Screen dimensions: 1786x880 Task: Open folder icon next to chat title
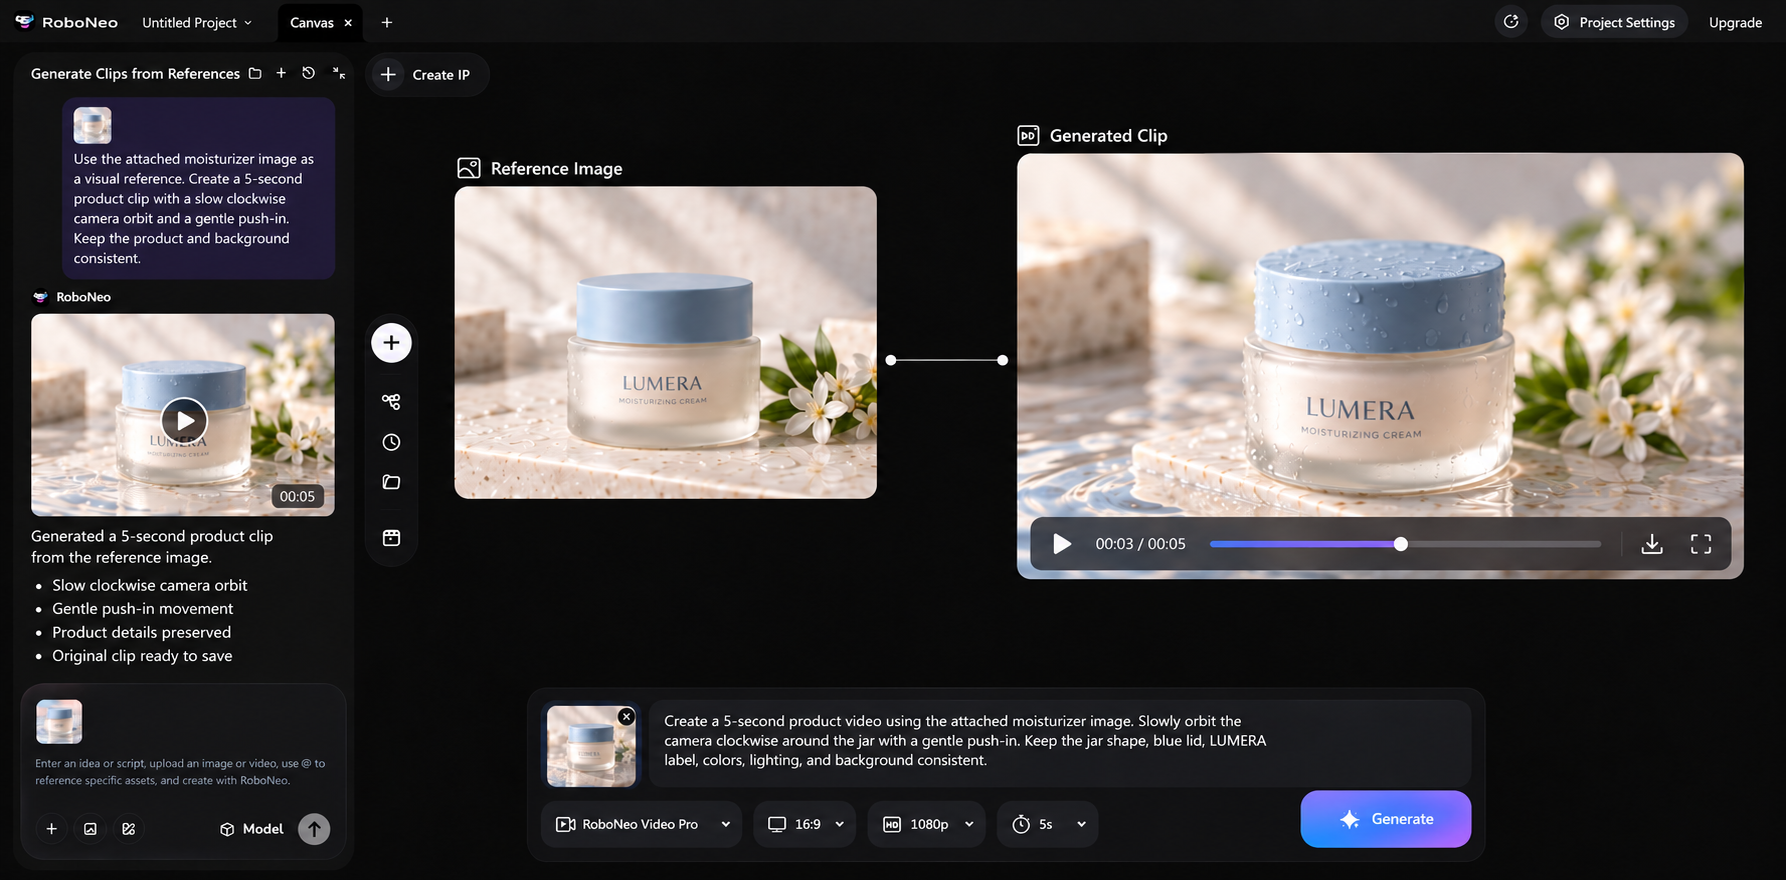pyautogui.click(x=255, y=73)
